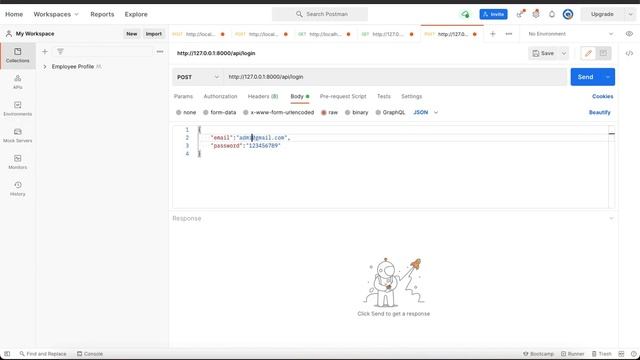Switch to the Tests tab

(x=384, y=96)
